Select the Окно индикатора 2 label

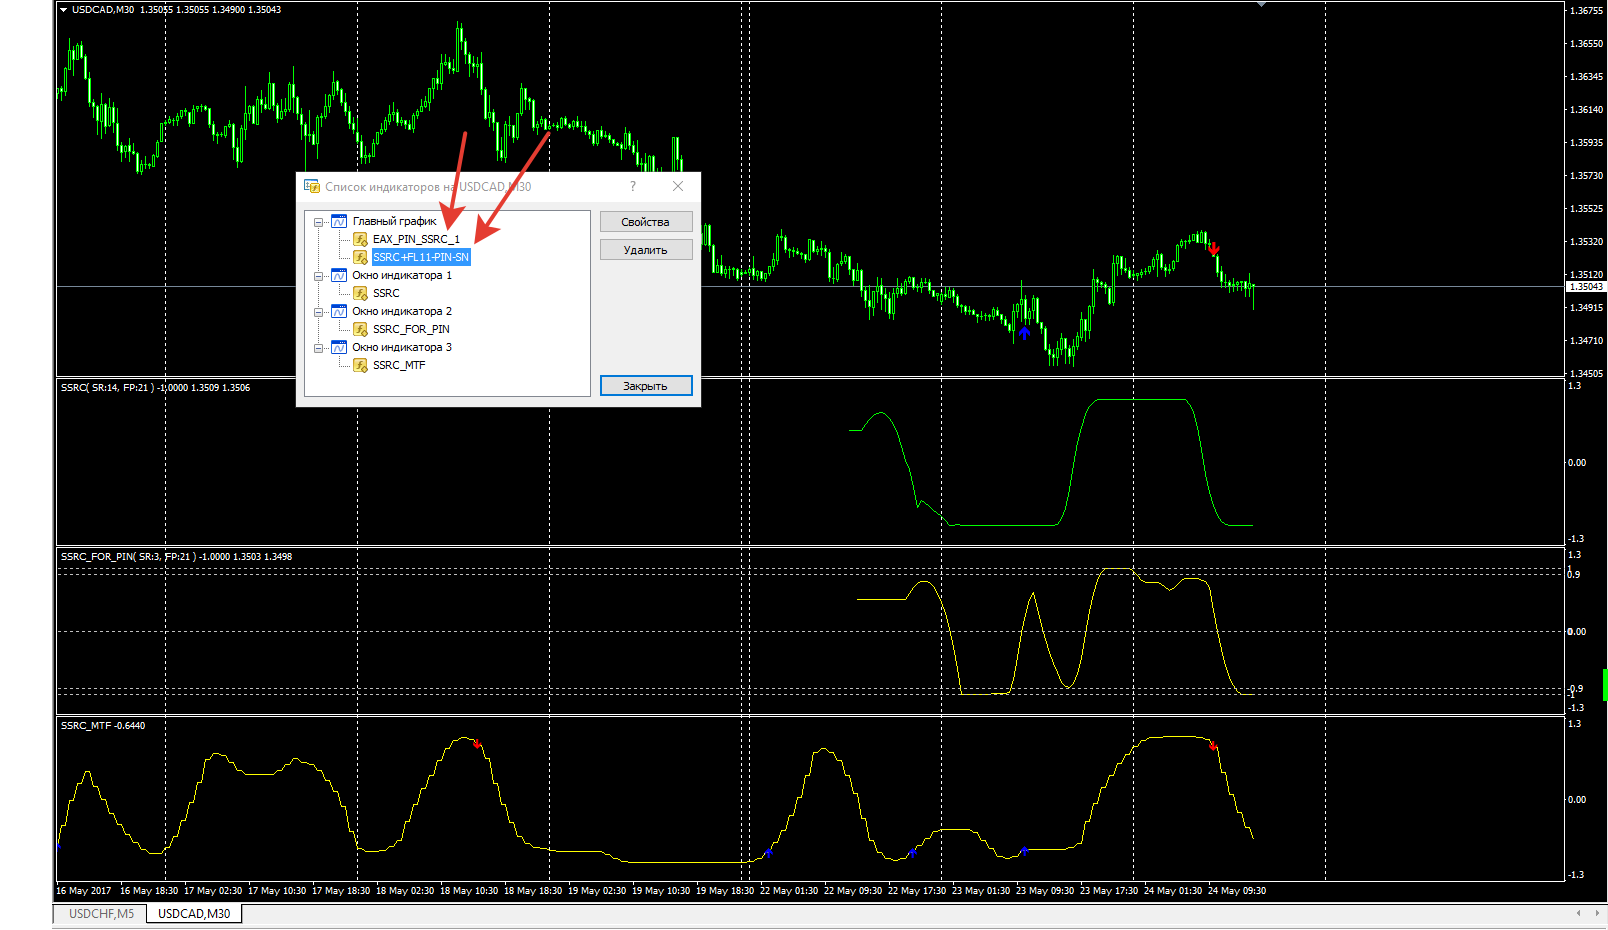point(402,311)
